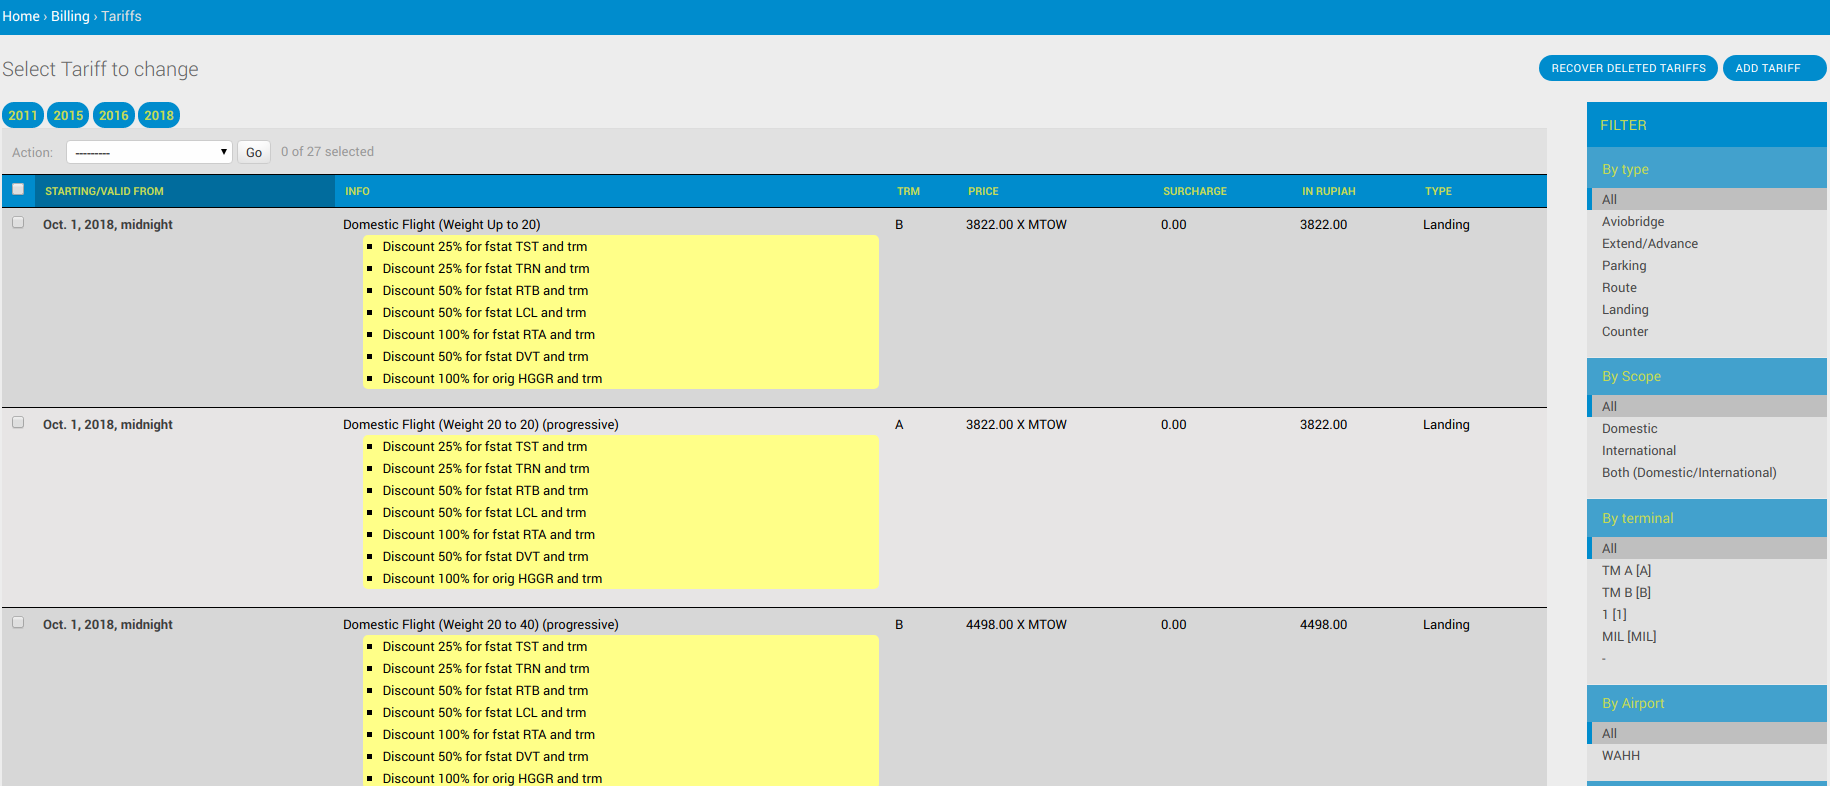Viewport: 1830px width, 786px height.
Task: Open Oct. 1, 2018 tariff with TRM A
Action: point(108,425)
